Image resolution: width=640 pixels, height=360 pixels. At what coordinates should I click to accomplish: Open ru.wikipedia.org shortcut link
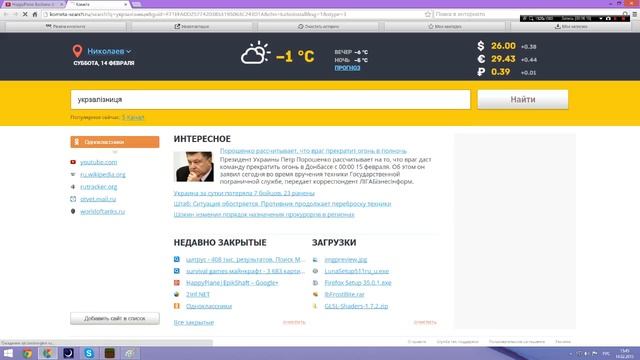point(102,174)
